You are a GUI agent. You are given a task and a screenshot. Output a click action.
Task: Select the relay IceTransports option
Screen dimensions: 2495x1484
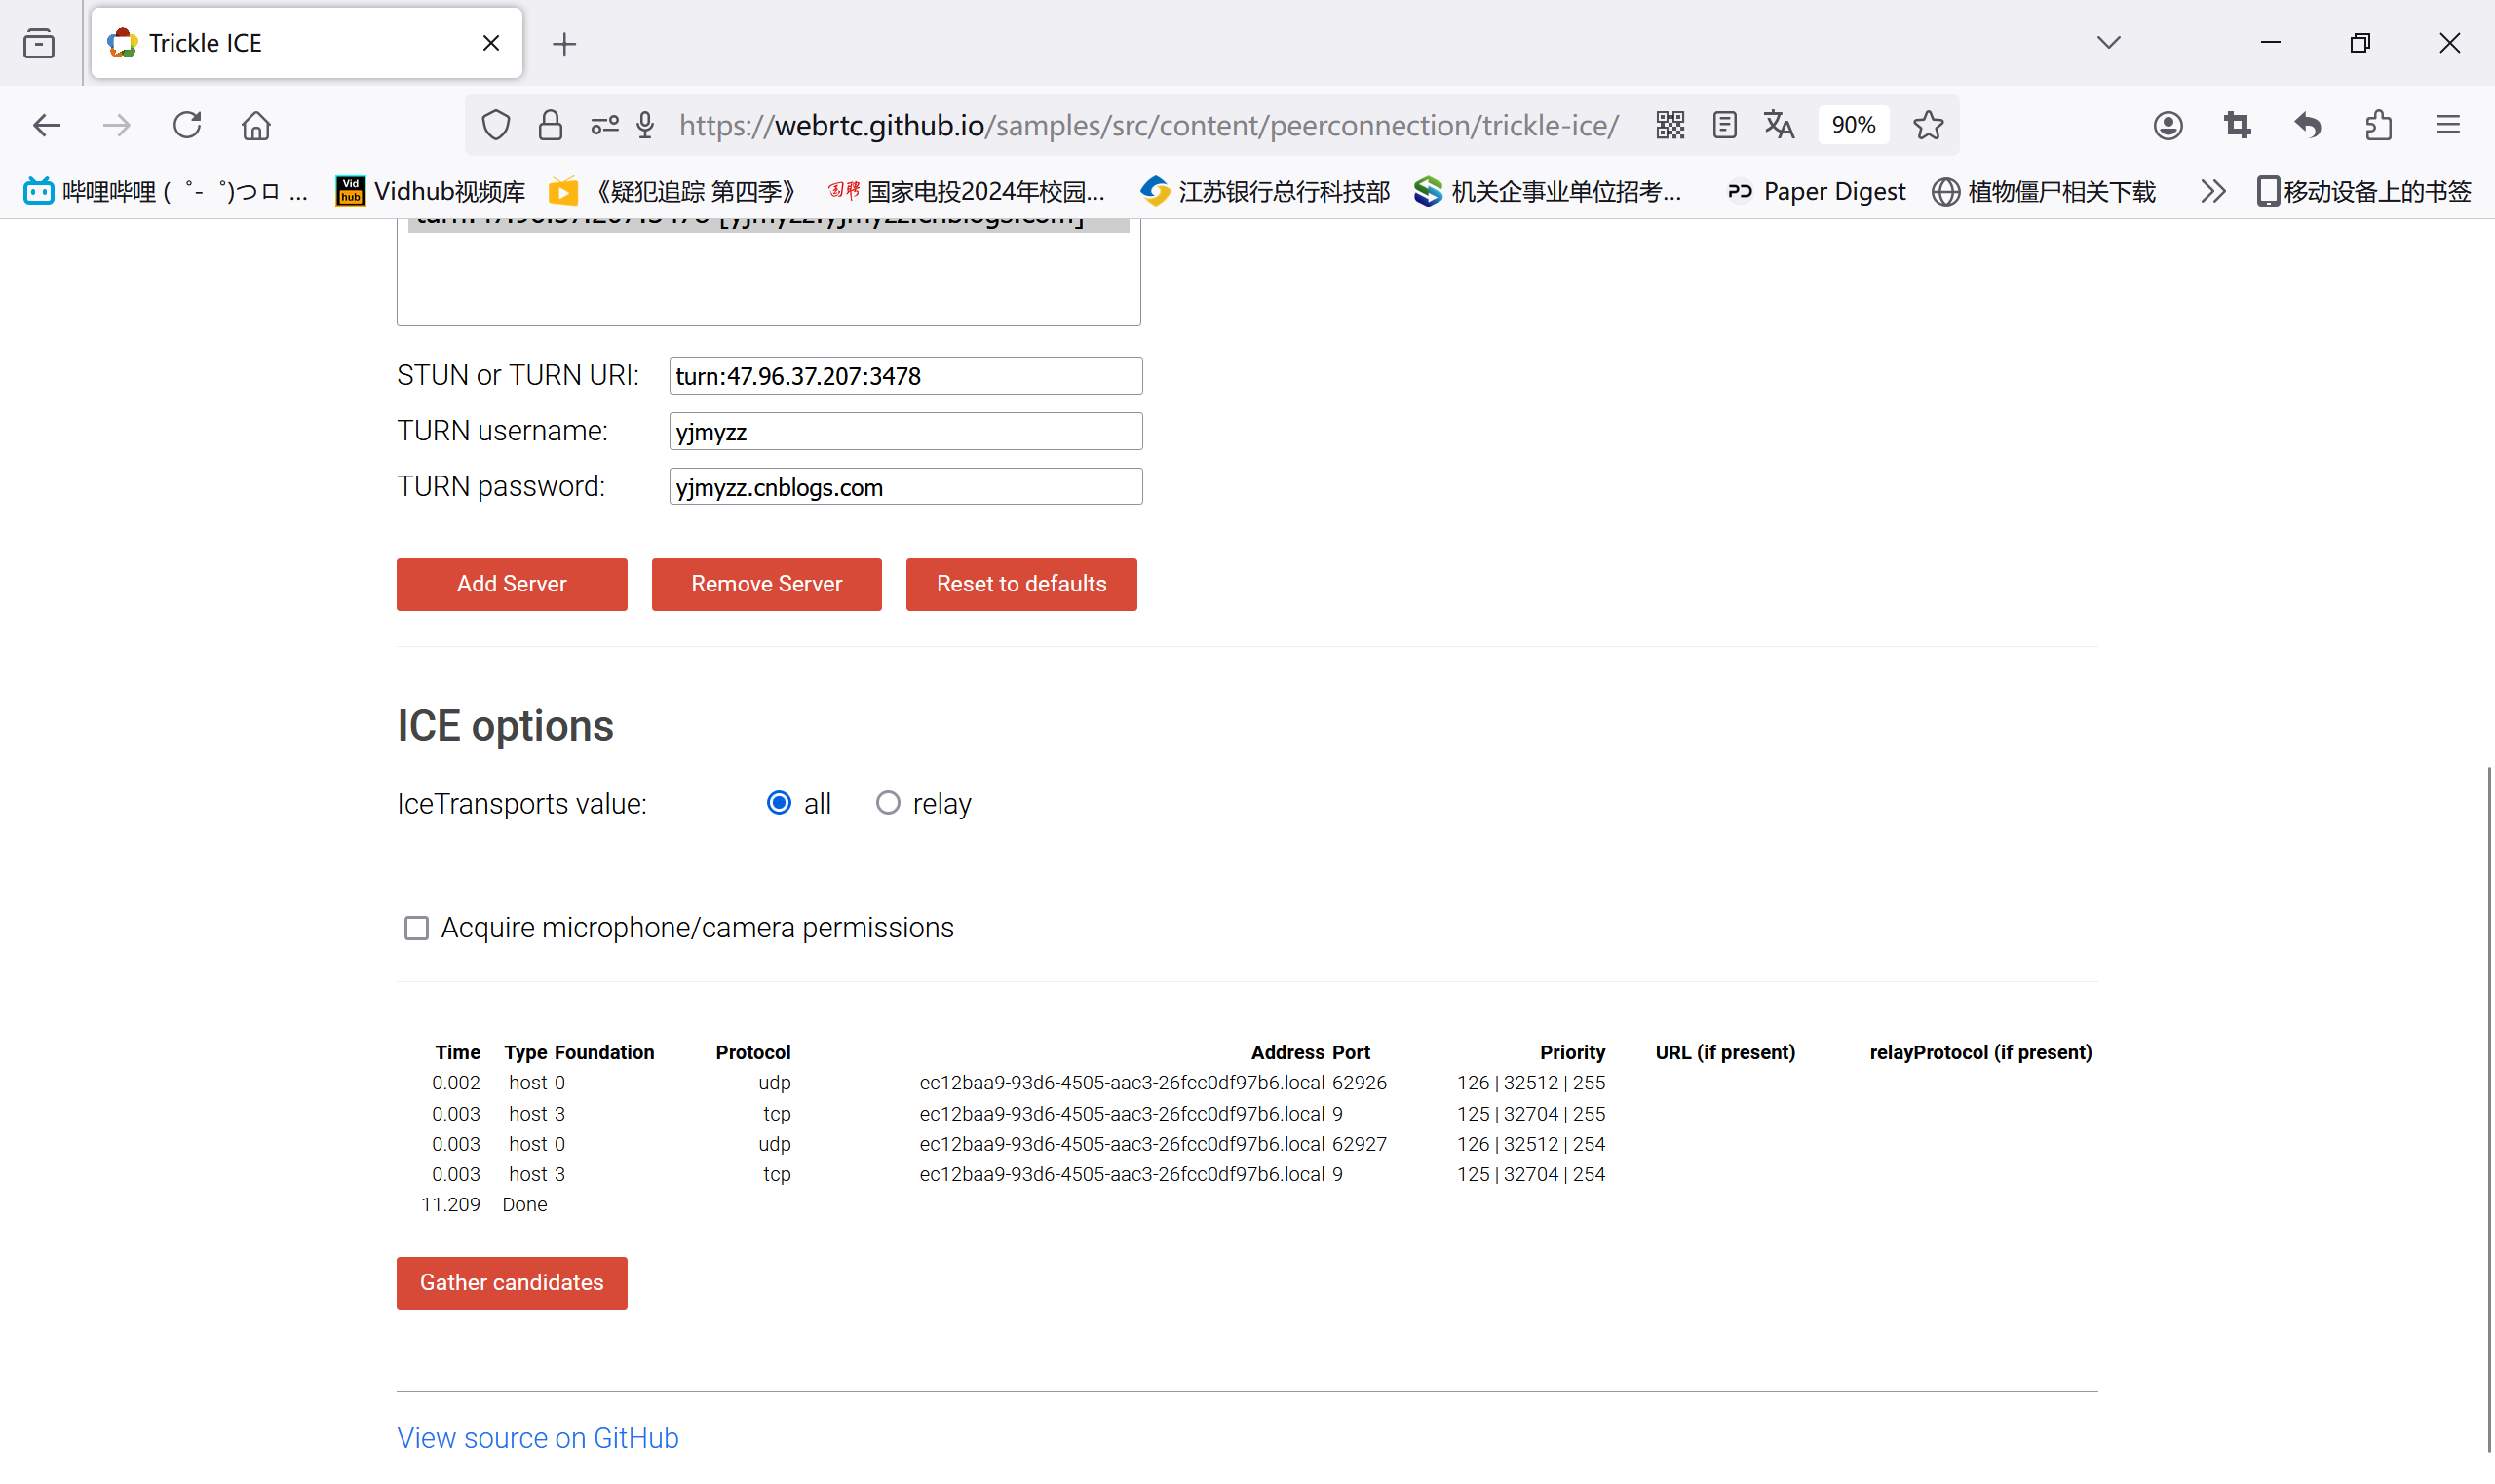pos(887,803)
